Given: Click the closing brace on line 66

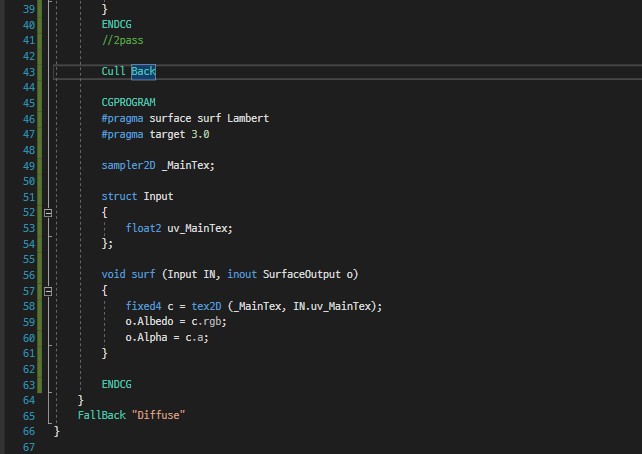Looking at the screenshot, I should [x=57, y=431].
